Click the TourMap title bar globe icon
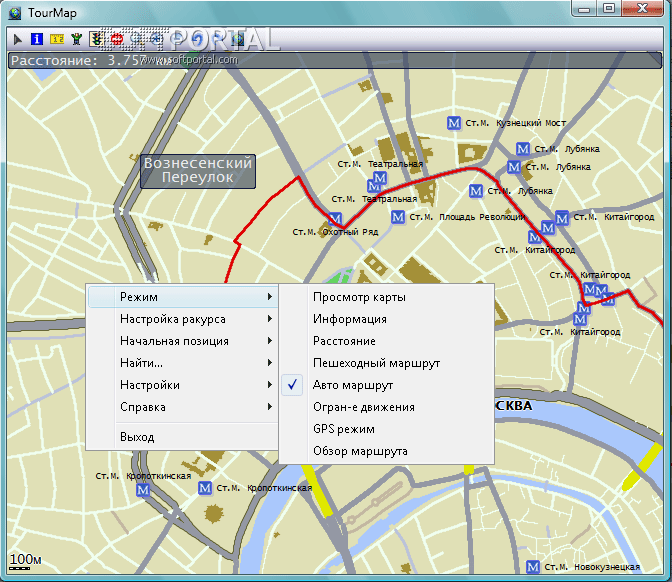Image resolution: width=672 pixels, height=582 pixels. click(x=15, y=13)
